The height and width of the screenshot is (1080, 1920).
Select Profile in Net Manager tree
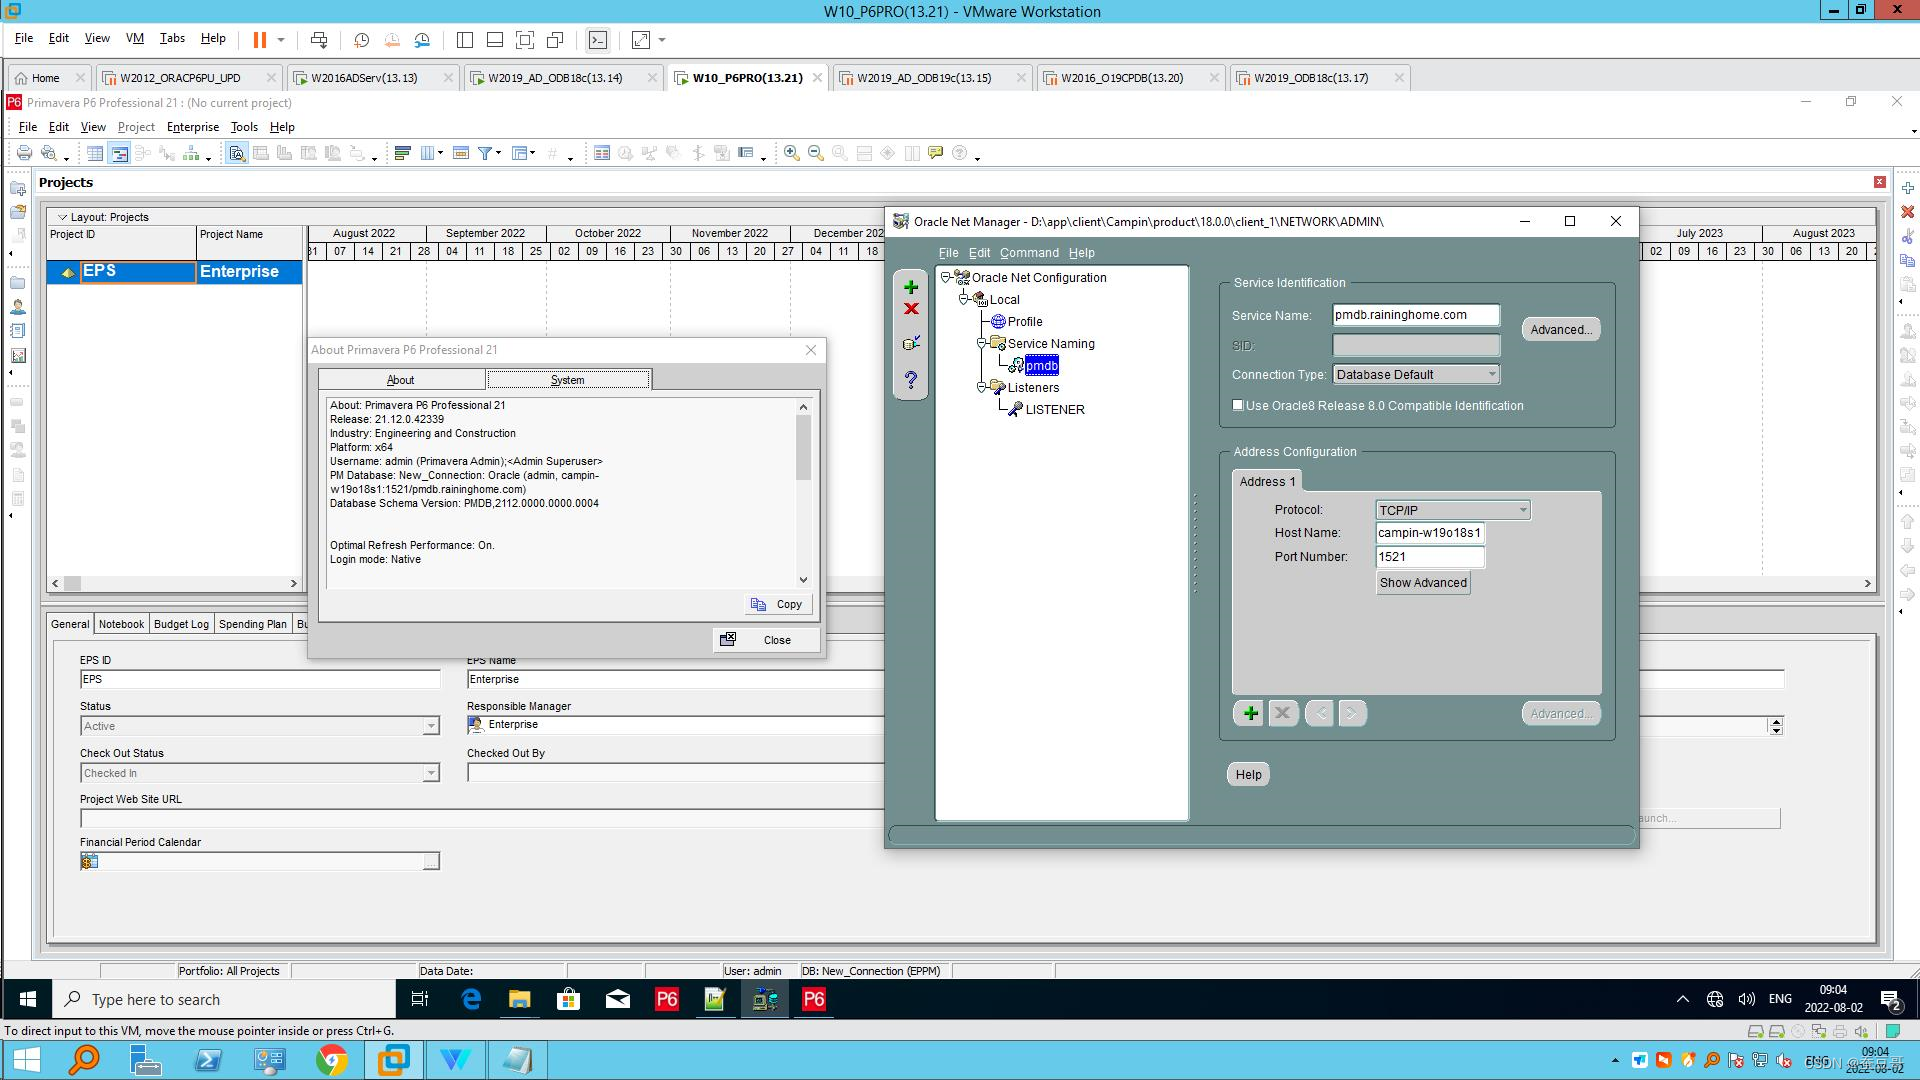click(1025, 321)
